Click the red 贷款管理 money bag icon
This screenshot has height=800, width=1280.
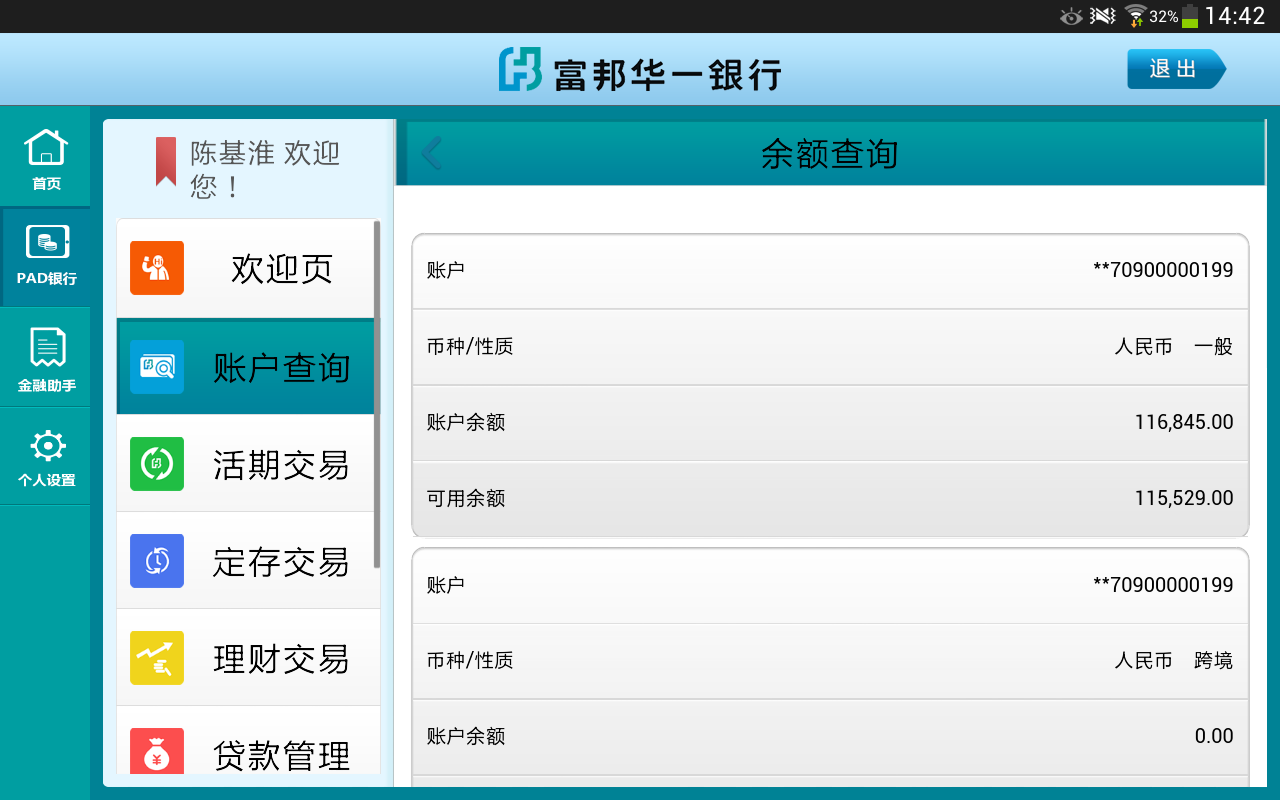(157, 752)
